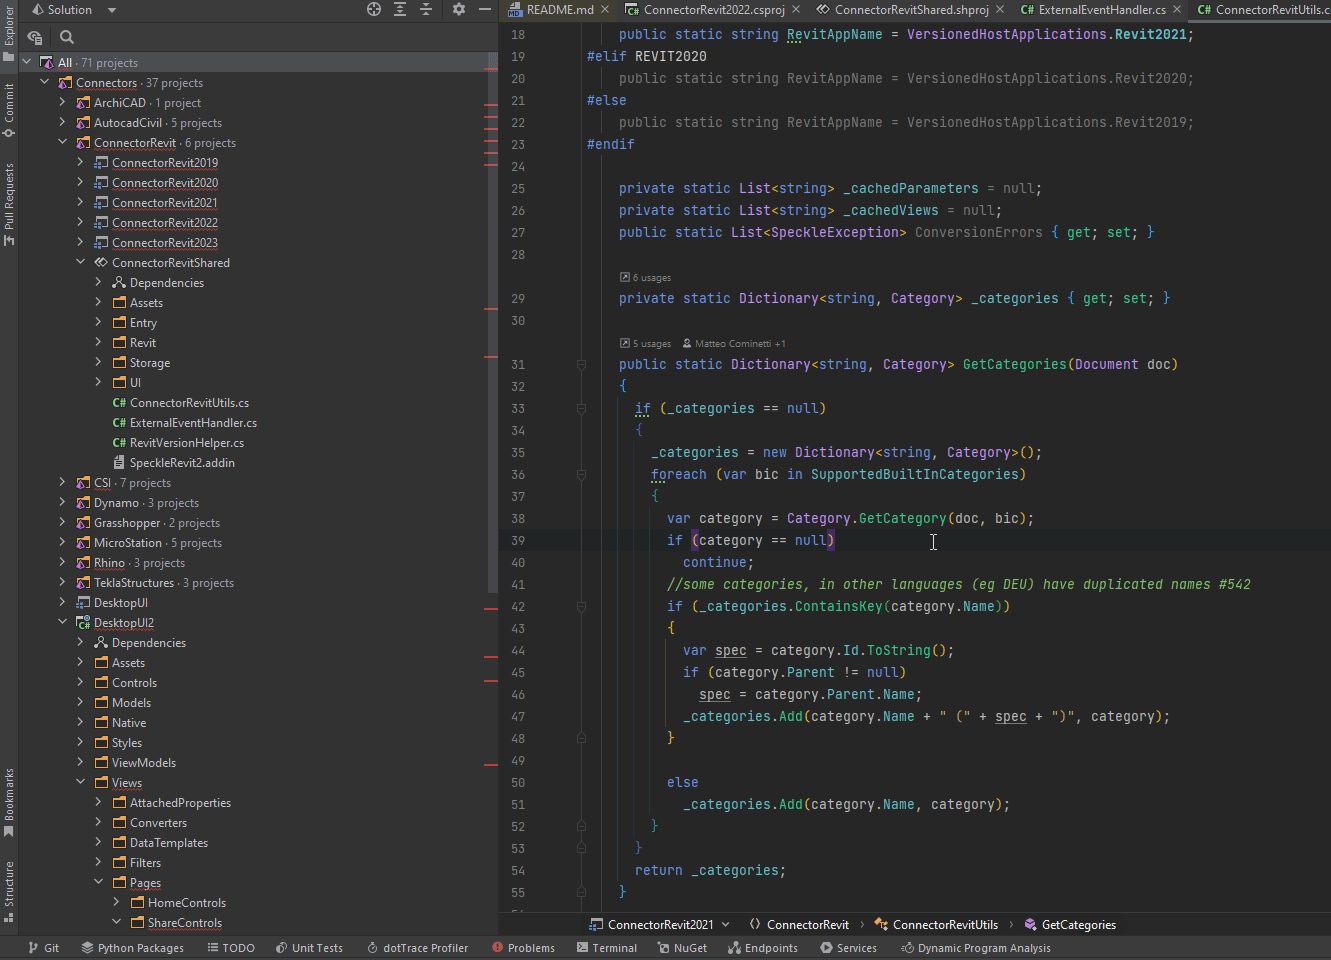Screen dimensions: 1331x960
Task: Click the Expand All icon in Solution panel
Action: 400,9
